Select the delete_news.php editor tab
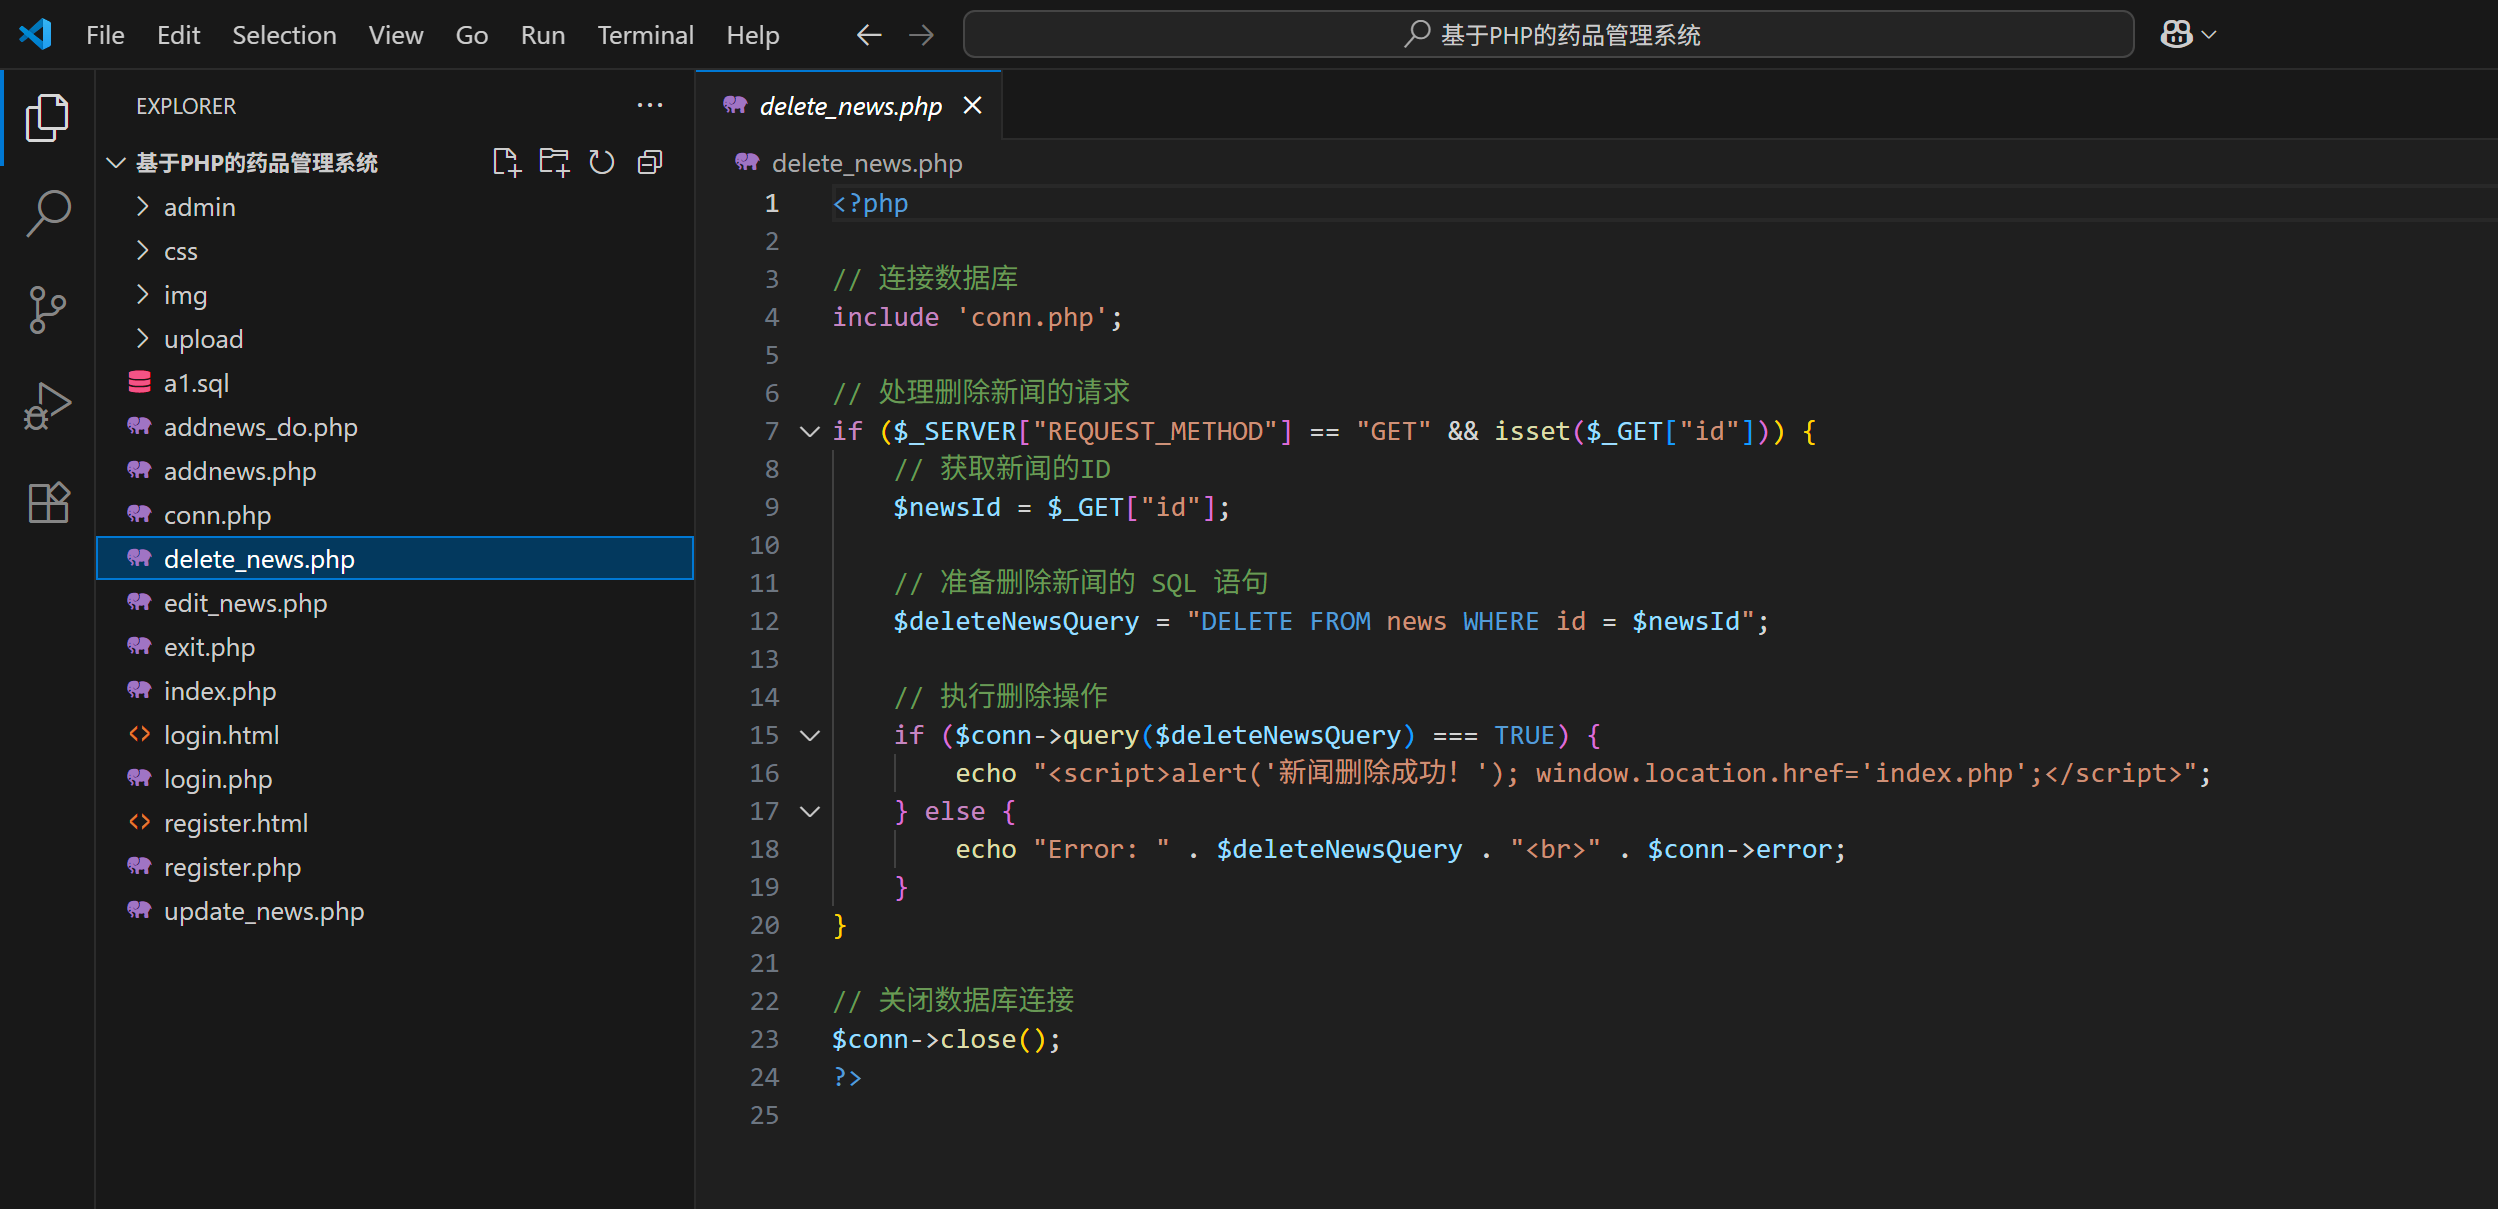Viewport: 2498px width, 1209px height. [850, 105]
